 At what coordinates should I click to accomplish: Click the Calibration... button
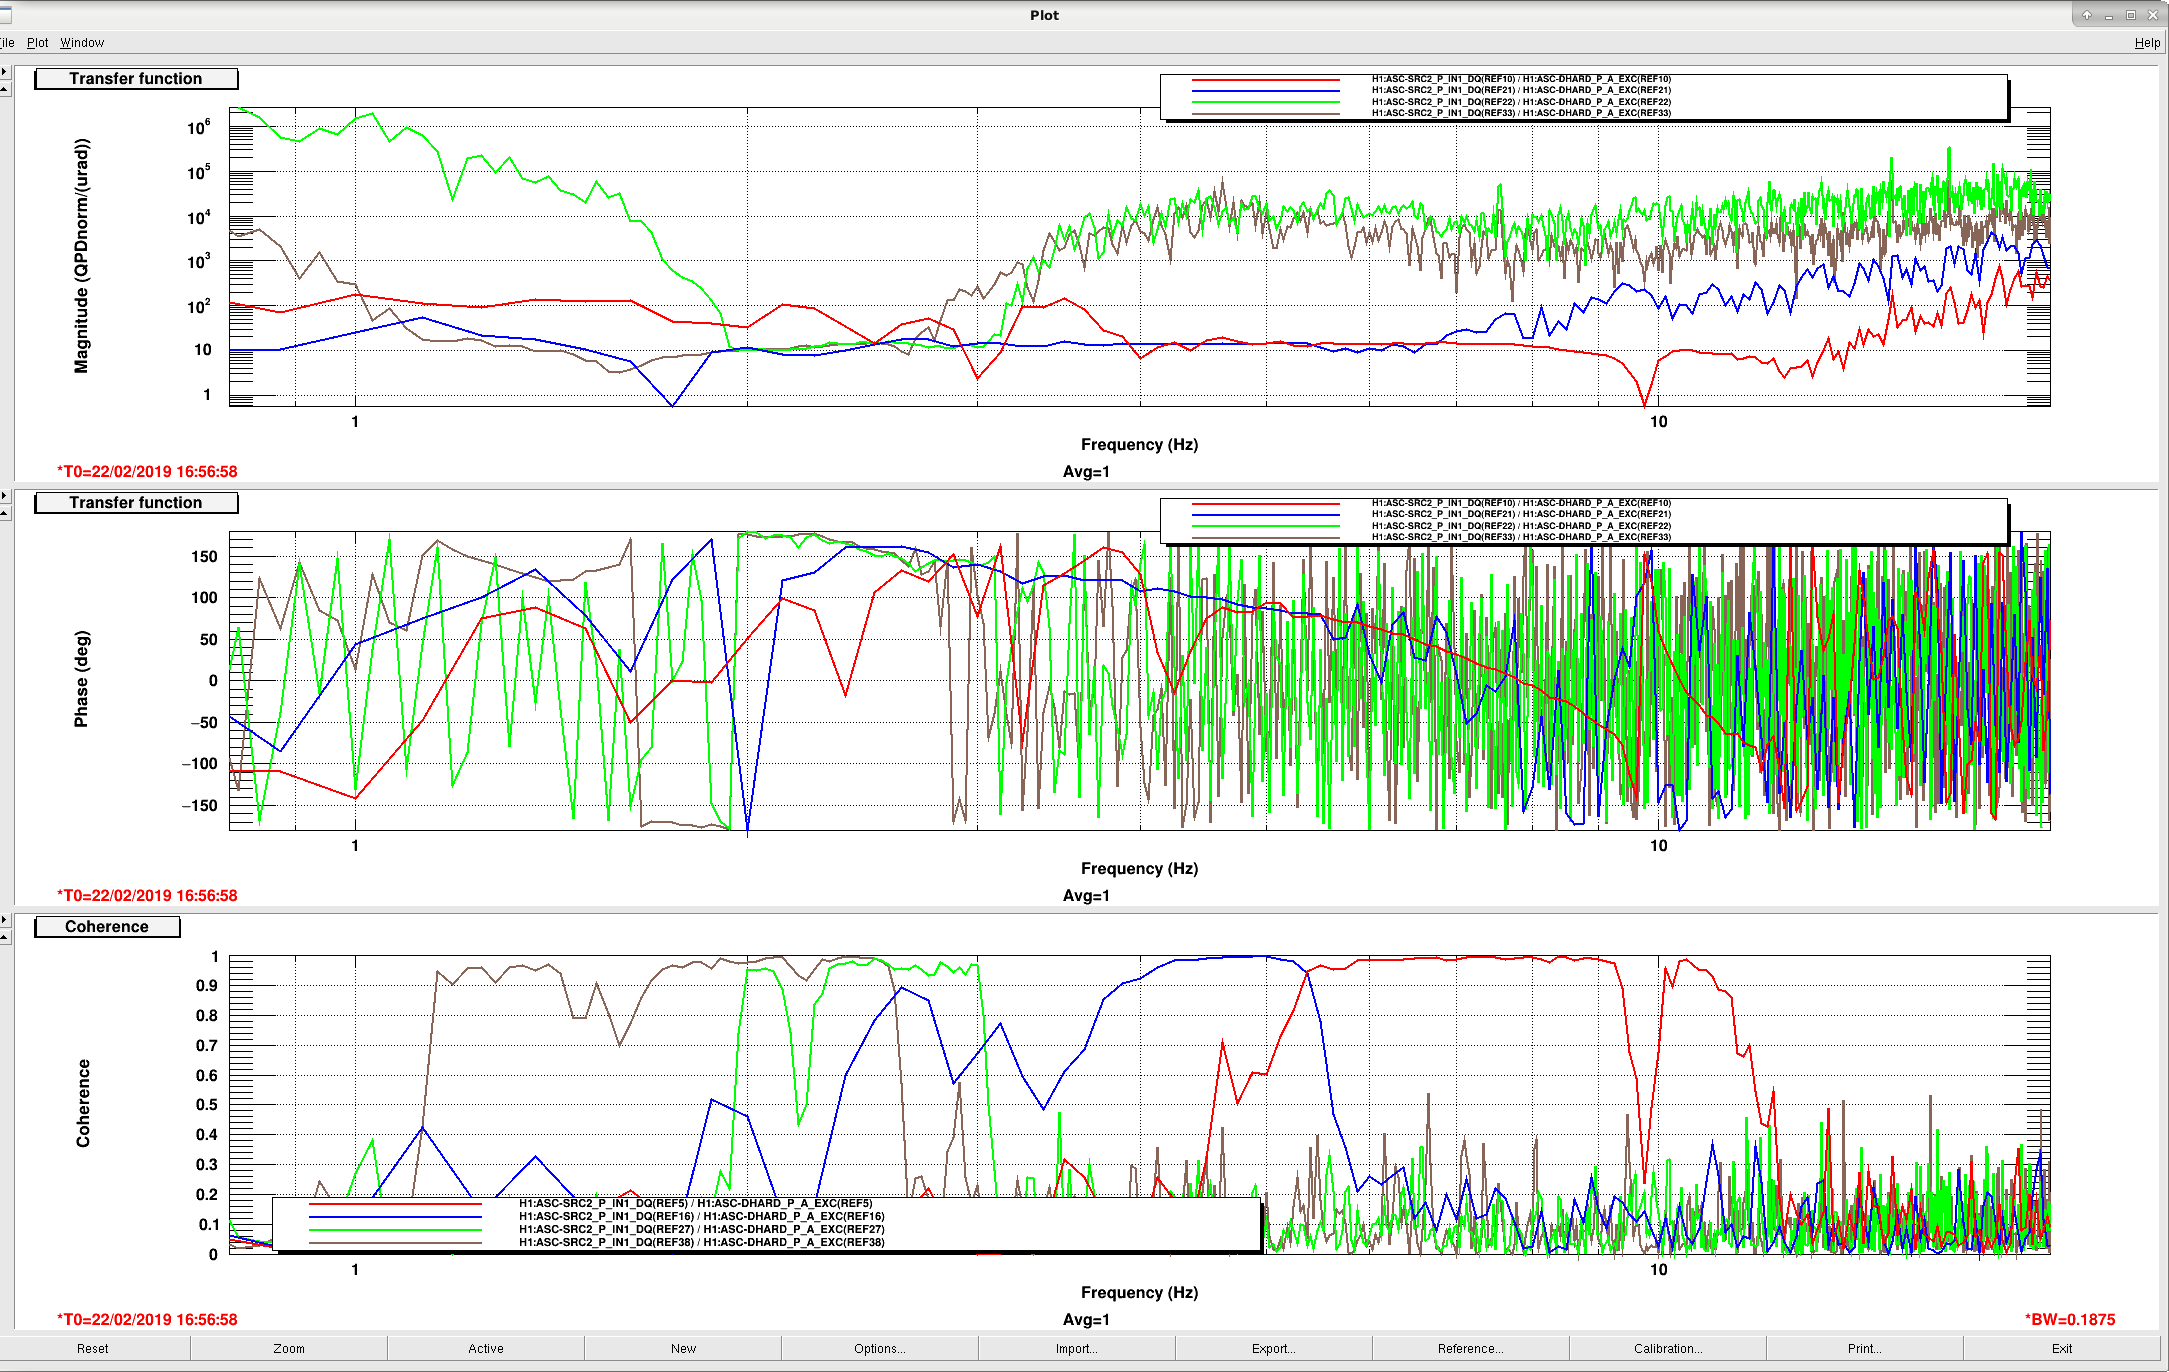pos(1668,1348)
